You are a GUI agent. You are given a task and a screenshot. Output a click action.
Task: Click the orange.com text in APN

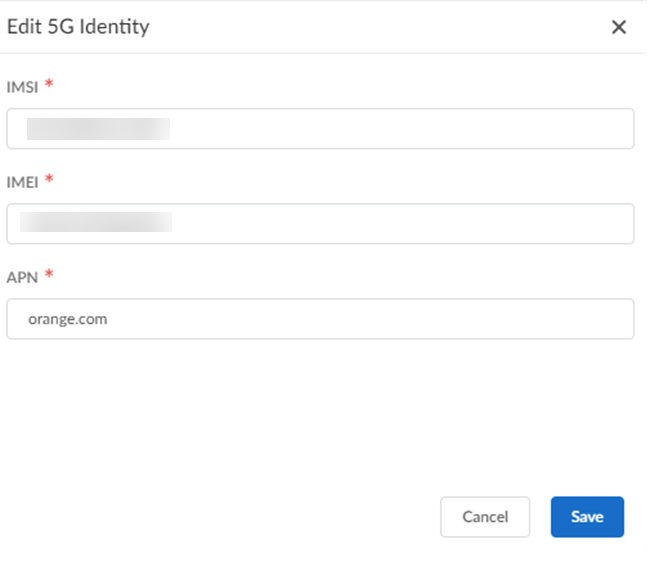pyautogui.click(x=67, y=319)
